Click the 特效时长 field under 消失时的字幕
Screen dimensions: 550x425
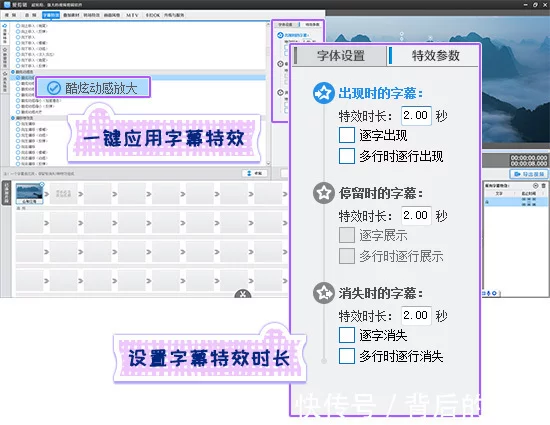[416, 315]
